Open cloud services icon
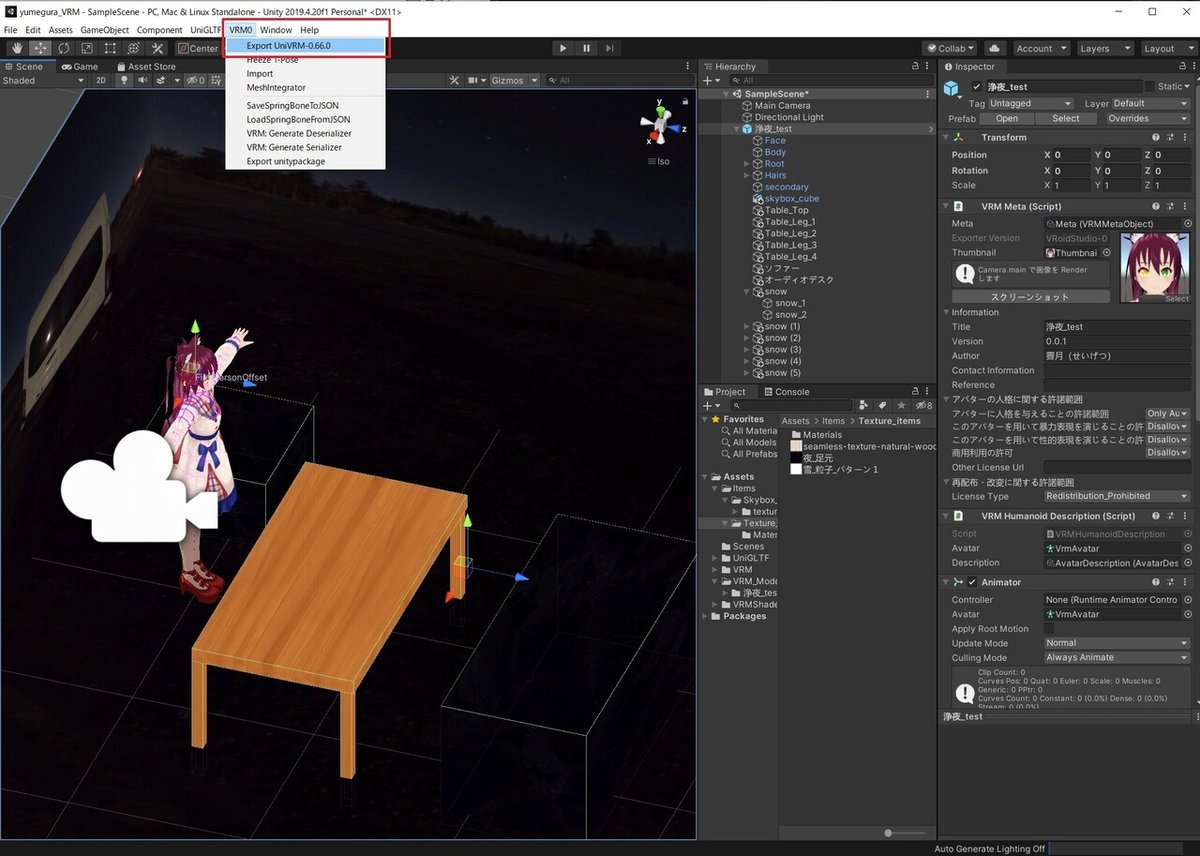The width and height of the screenshot is (1200, 856). (x=994, y=48)
